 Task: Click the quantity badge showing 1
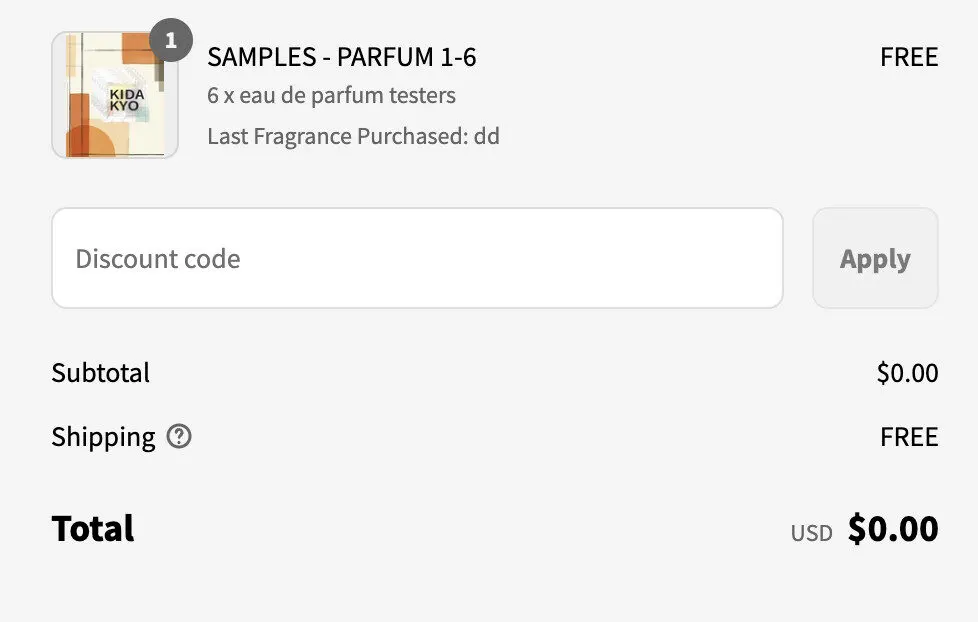click(x=171, y=41)
